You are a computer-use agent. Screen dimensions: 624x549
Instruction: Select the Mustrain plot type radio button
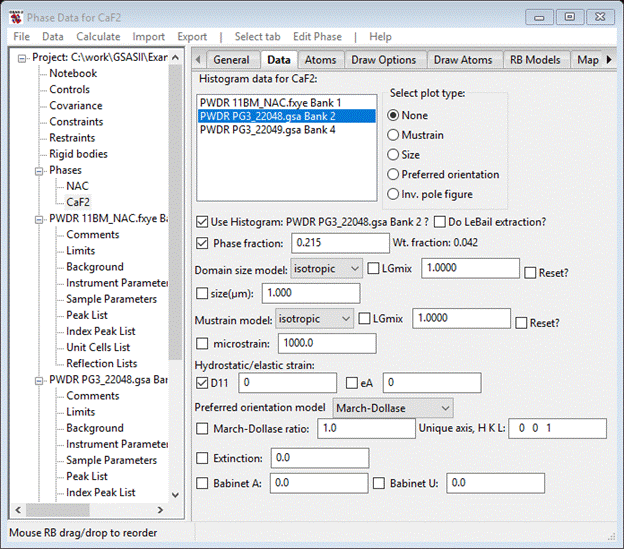(x=394, y=135)
